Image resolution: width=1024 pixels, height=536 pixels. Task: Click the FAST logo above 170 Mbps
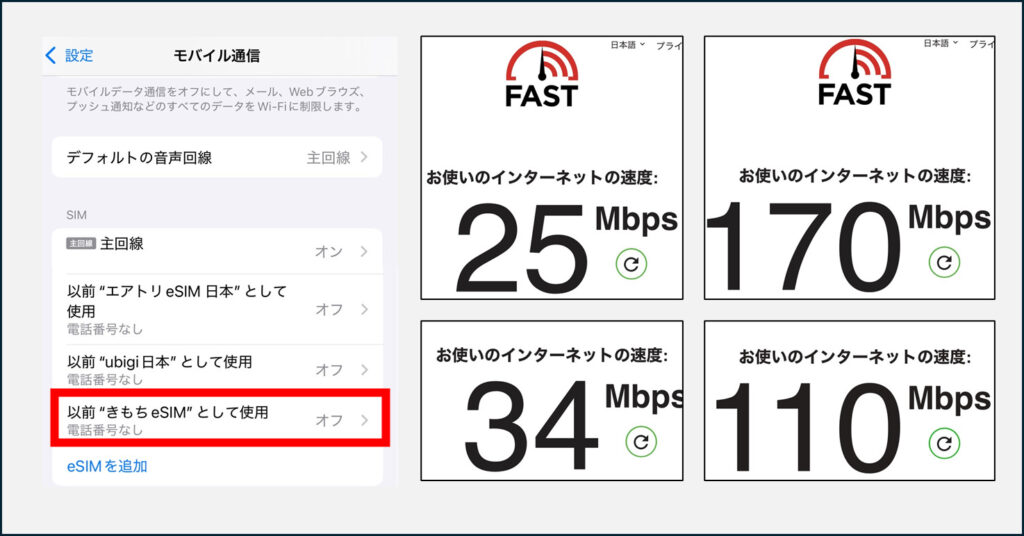click(854, 73)
